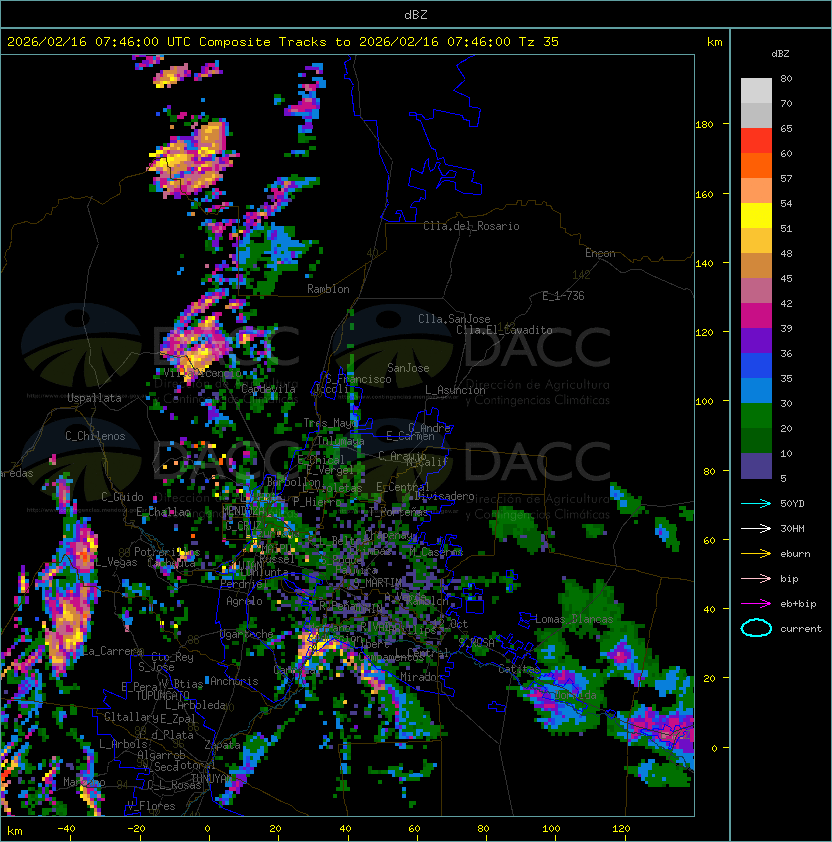Click the magenta eb+bip arrow in legend
The height and width of the screenshot is (842, 832).
[x=756, y=604]
